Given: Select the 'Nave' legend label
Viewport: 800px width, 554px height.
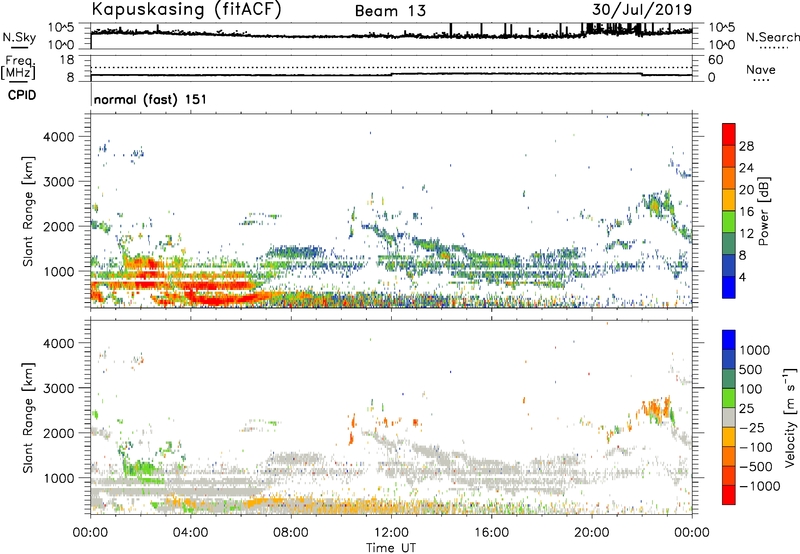Looking at the screenshot, I should click(761, 69).
